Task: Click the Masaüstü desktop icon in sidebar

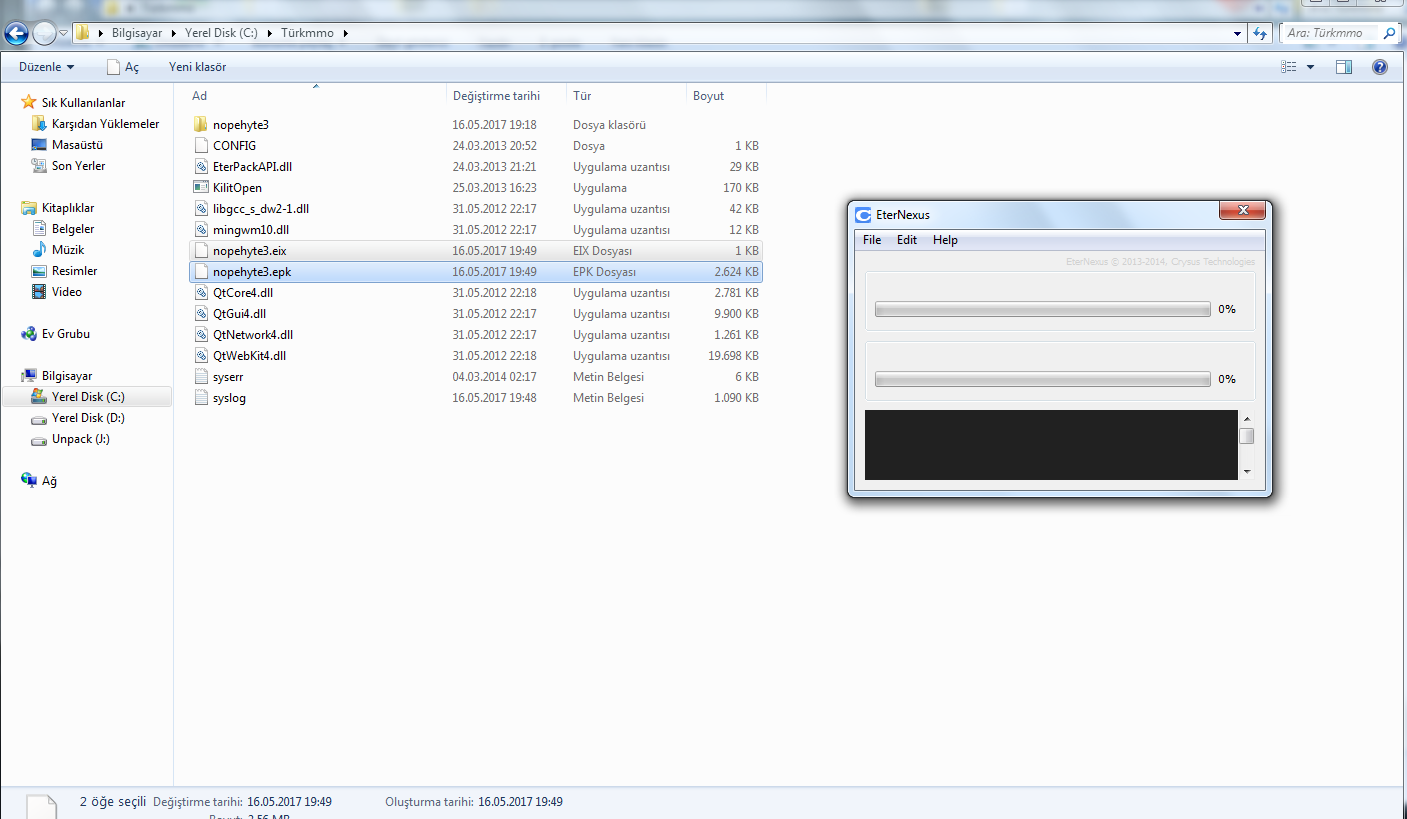Action: tap(39, 145)
